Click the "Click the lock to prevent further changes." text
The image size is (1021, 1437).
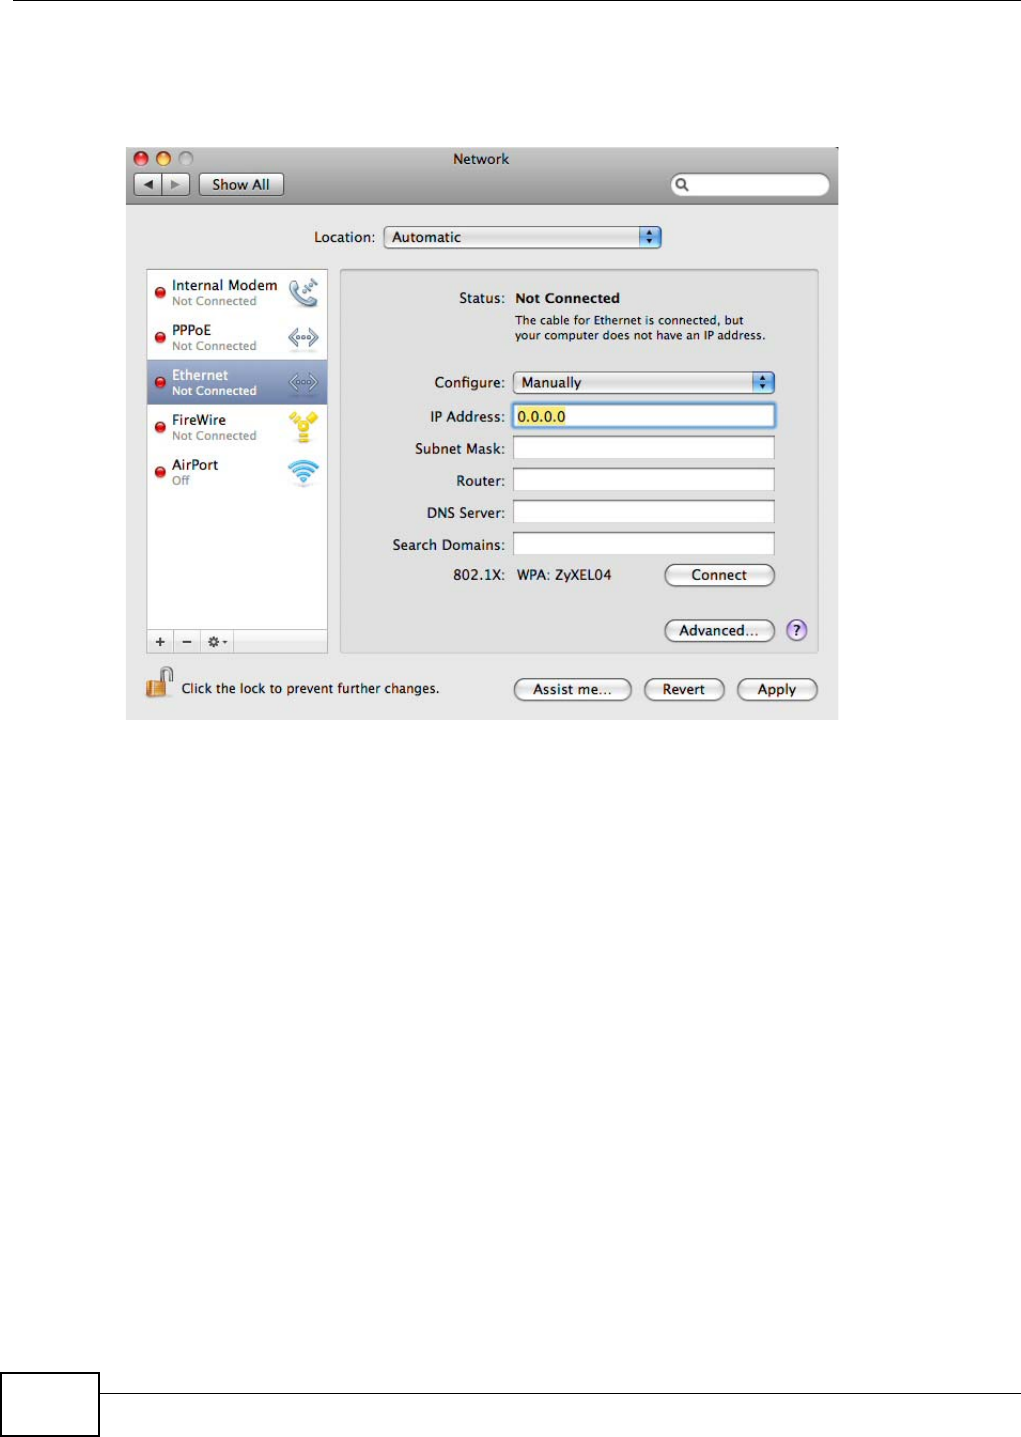click(310, 688)
